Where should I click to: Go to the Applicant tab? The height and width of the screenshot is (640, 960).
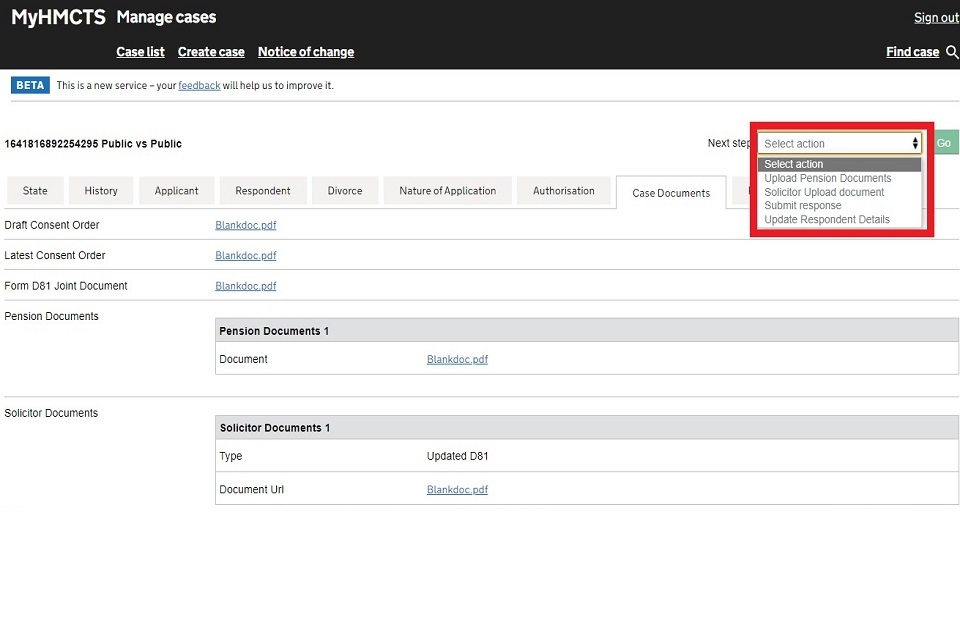coord(177,191)
